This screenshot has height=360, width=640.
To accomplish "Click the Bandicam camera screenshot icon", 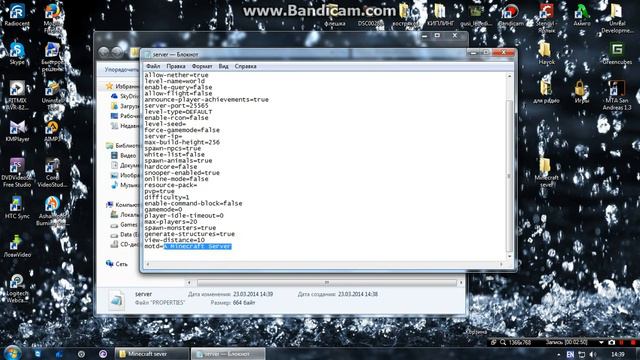I will 611,342.
